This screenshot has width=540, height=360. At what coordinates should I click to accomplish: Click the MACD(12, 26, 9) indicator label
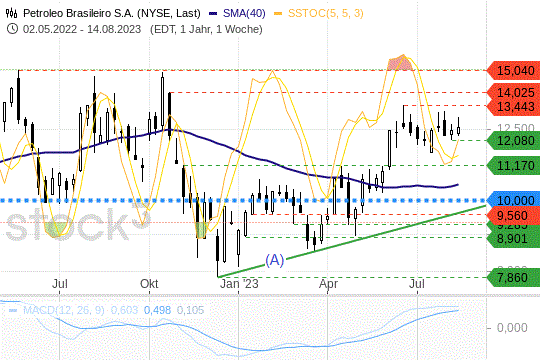point(63,310)
